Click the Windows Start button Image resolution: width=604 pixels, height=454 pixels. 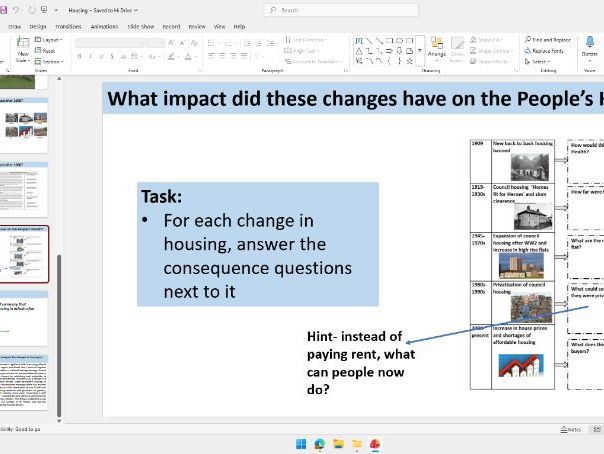point(300,443)
